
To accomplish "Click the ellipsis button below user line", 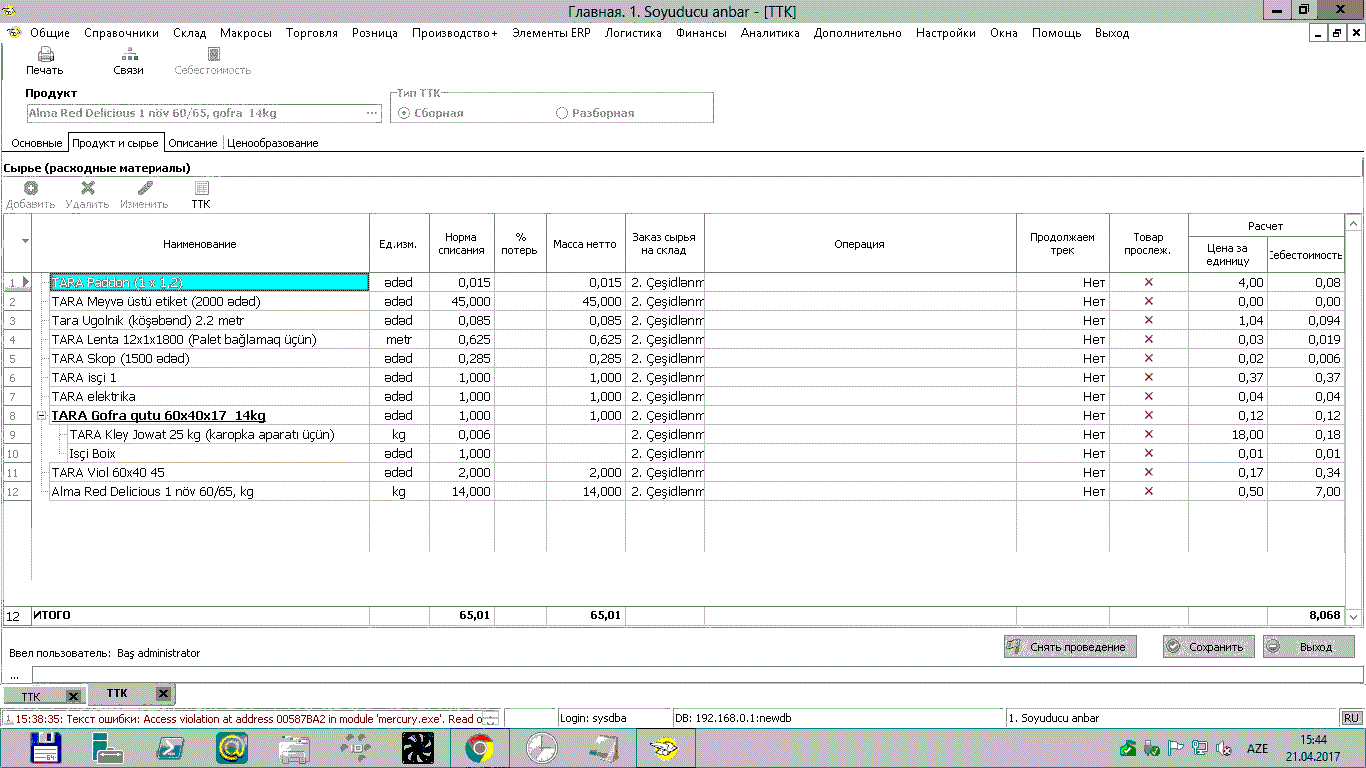I will pos(15,676).
